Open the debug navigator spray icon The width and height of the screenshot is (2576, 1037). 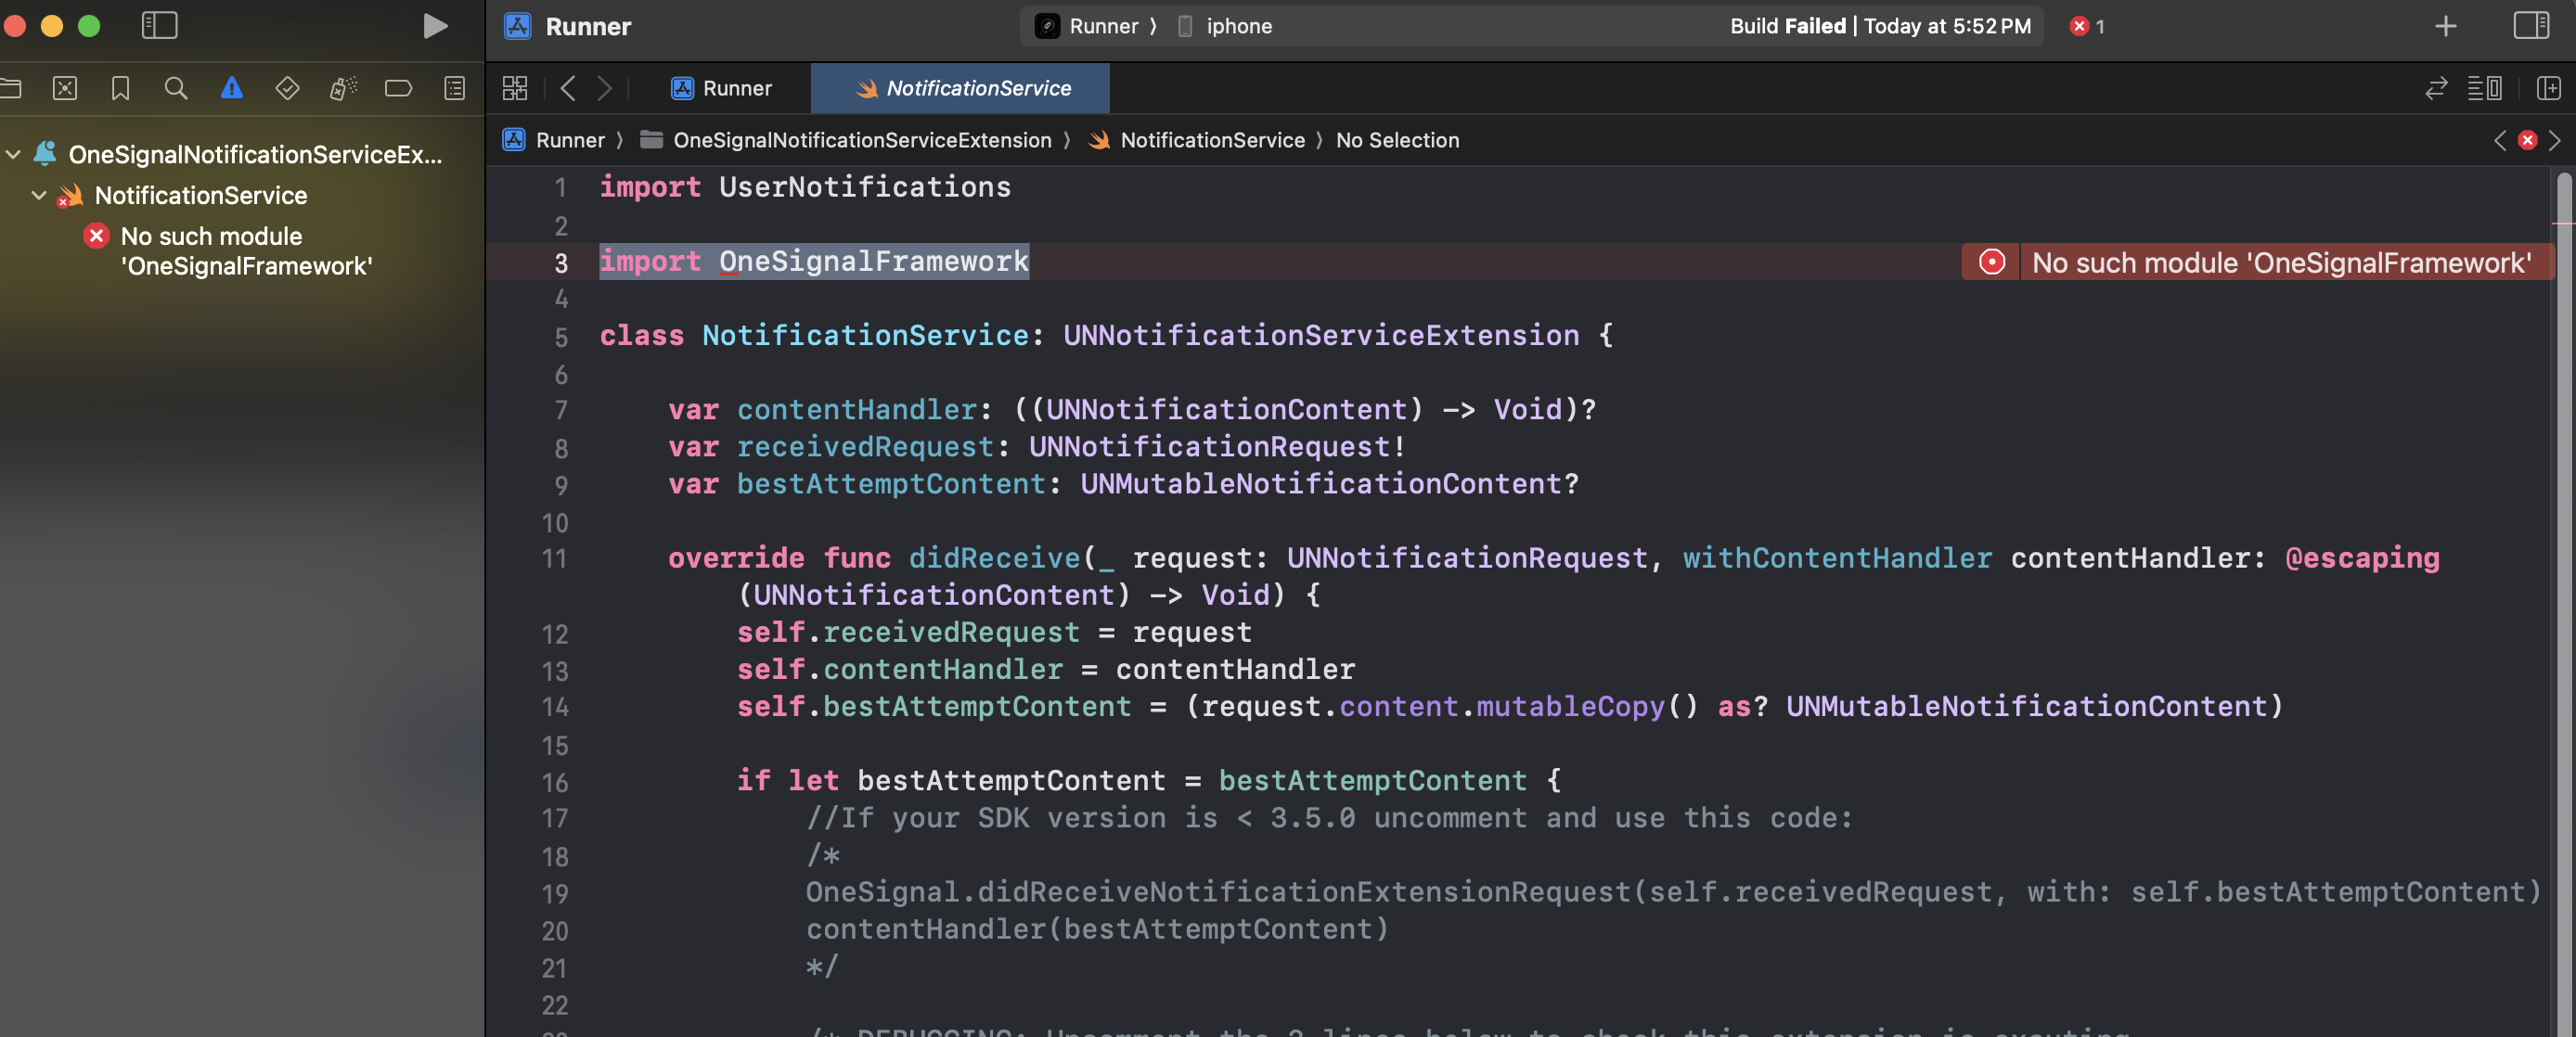point(343,88)
